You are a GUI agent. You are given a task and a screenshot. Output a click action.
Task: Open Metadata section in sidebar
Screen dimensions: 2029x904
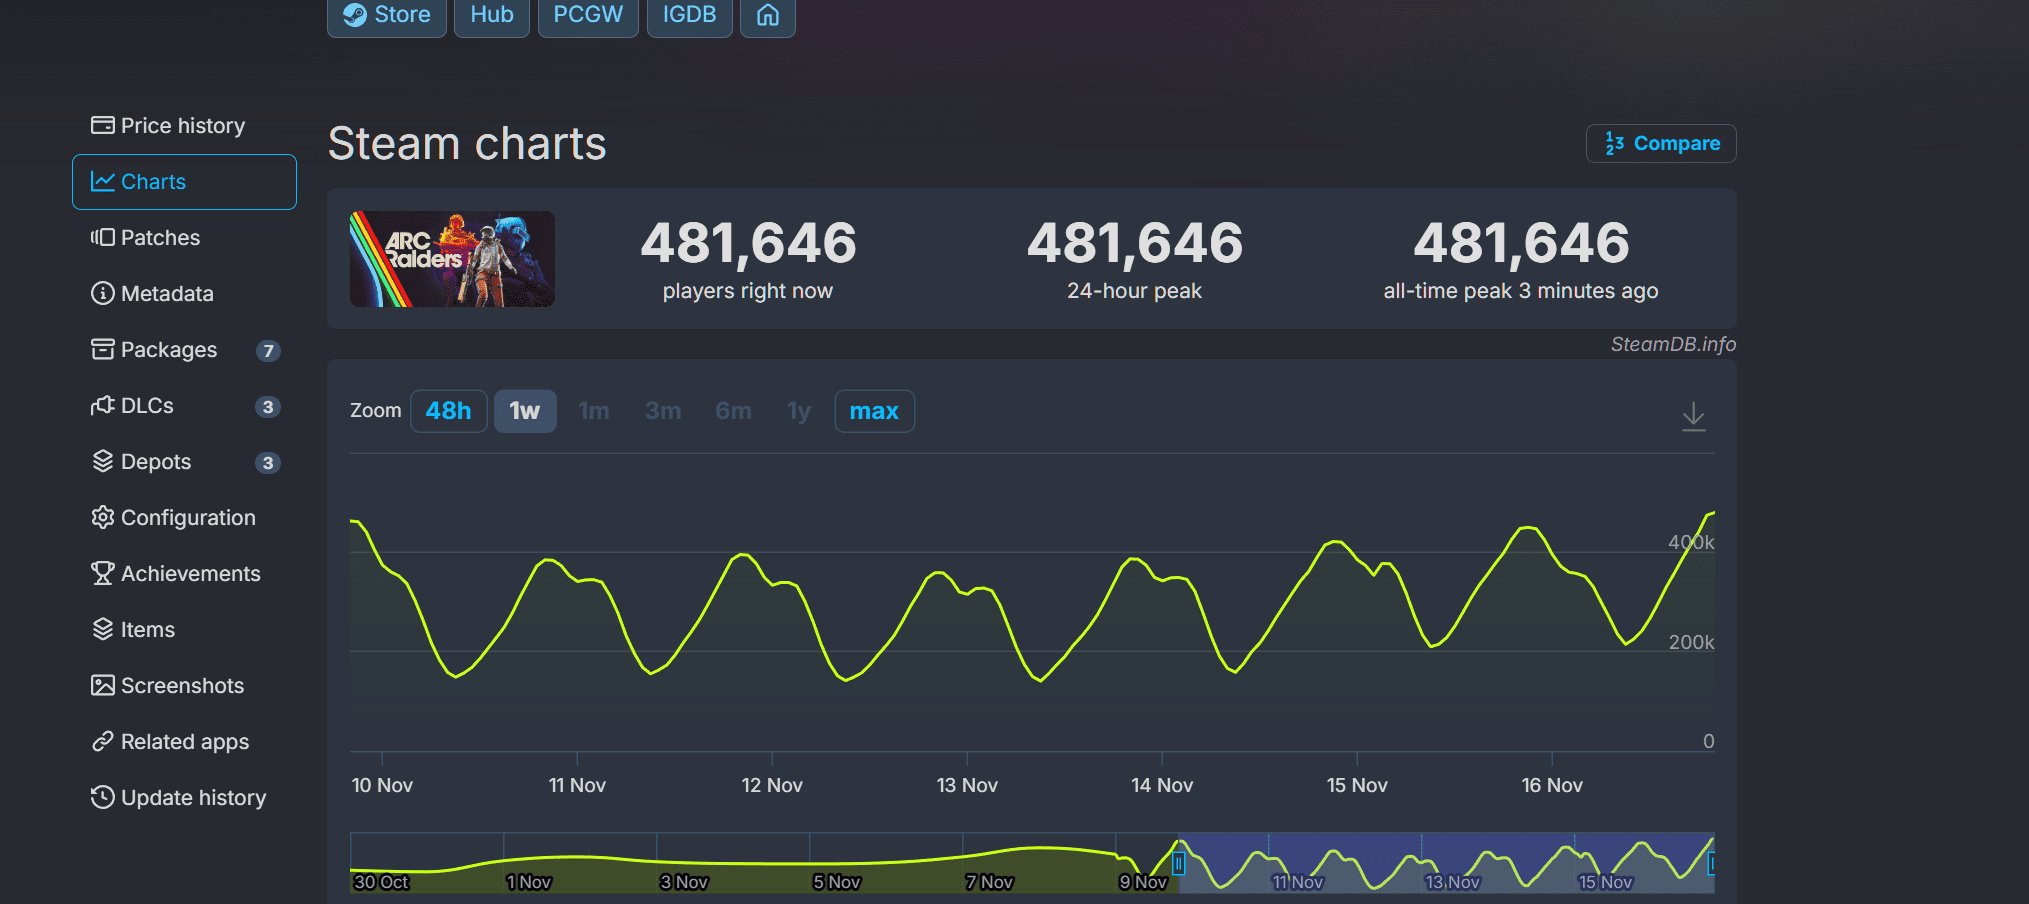pos(184,294)
